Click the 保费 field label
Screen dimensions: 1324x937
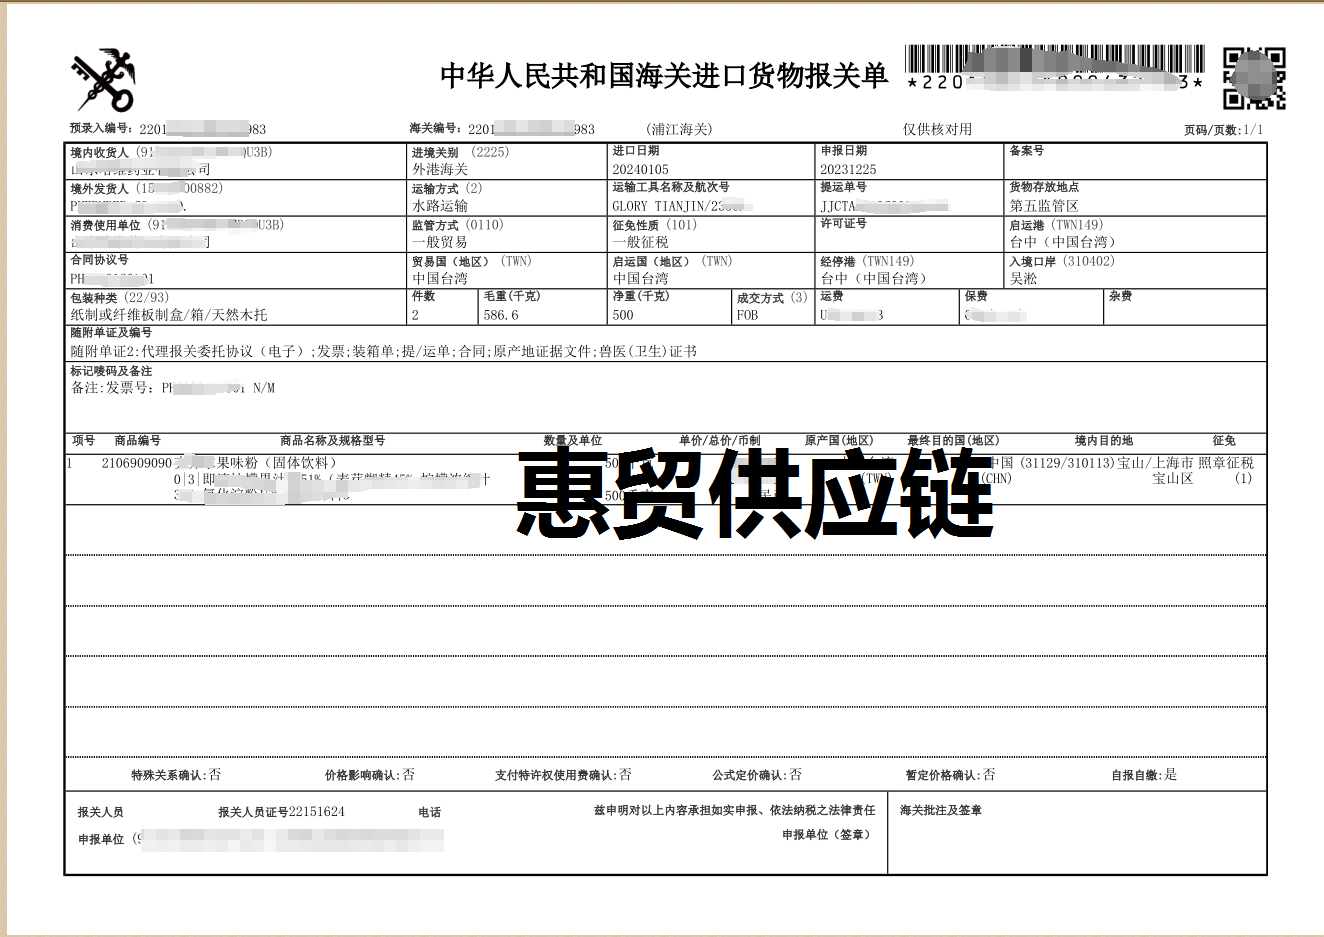click(x=976, y=296)
